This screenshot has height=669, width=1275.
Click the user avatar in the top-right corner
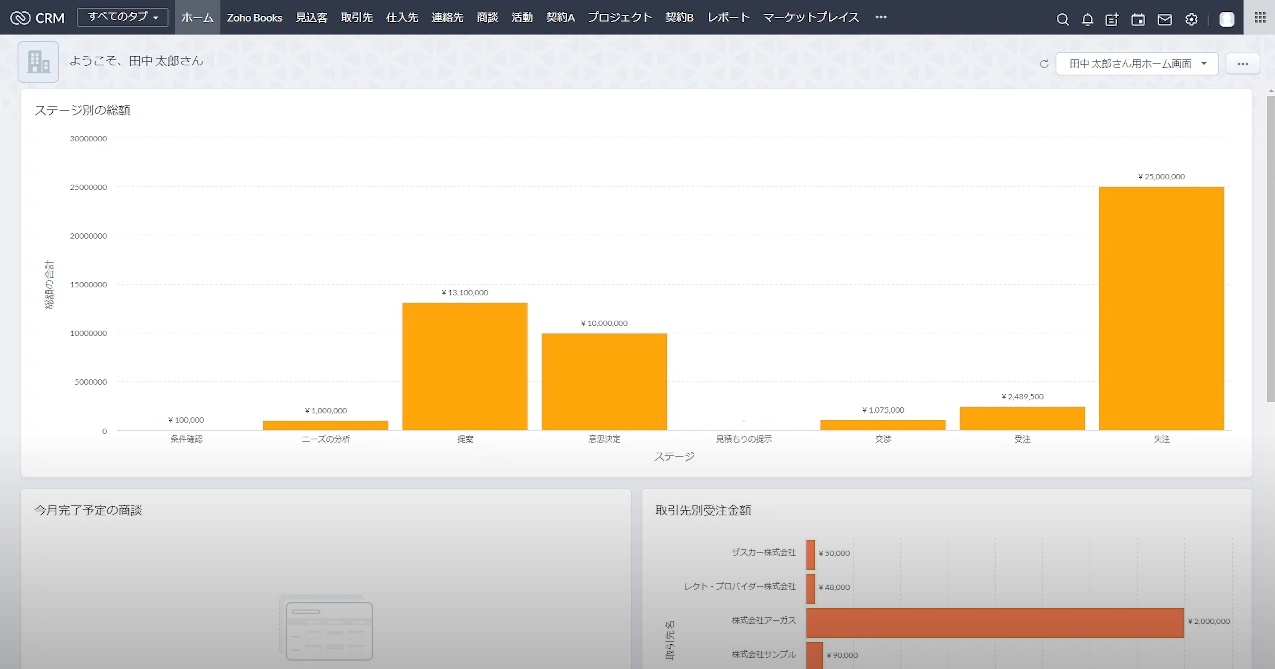pos(1226,17)
